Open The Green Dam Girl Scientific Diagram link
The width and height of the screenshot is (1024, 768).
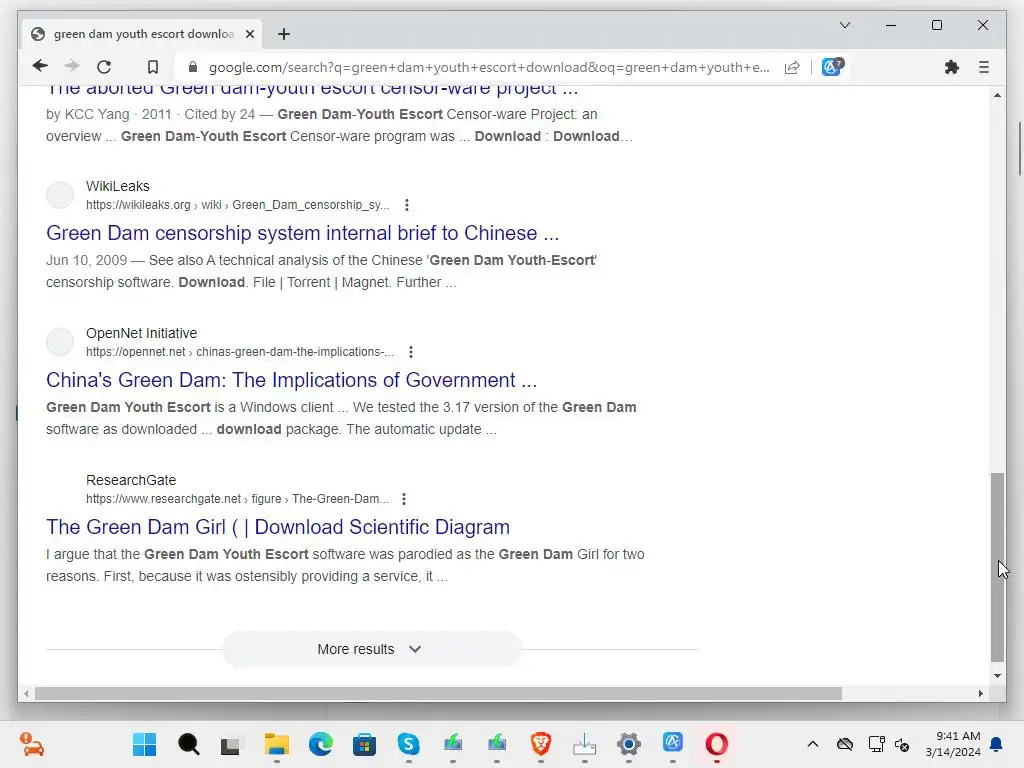(278, 527)
